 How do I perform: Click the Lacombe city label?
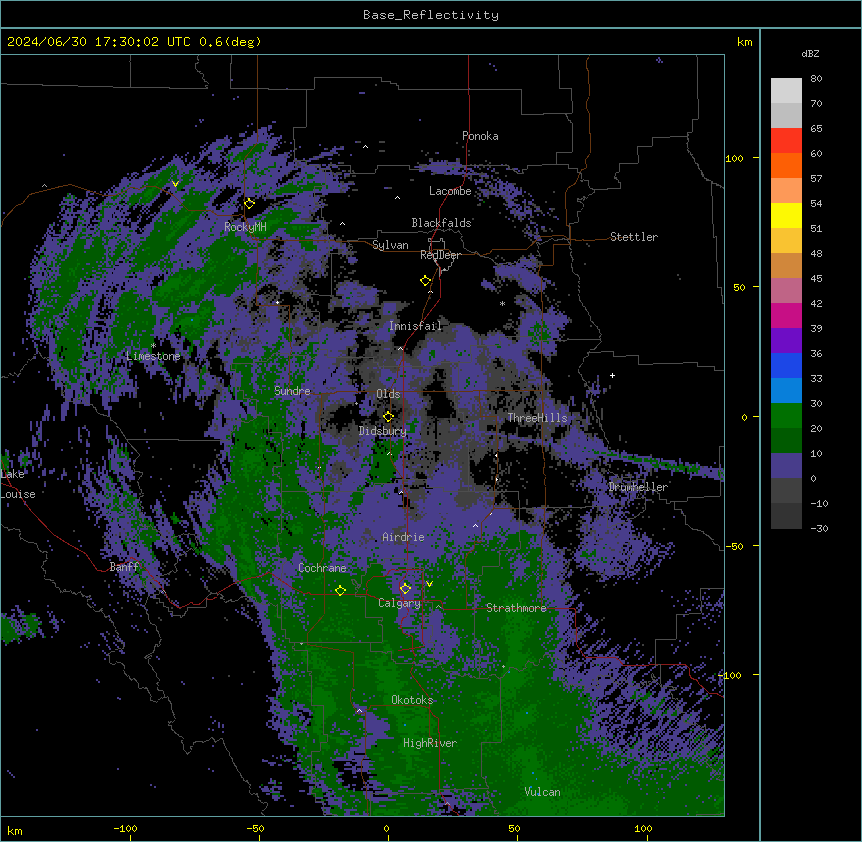[x=450, y=191]
